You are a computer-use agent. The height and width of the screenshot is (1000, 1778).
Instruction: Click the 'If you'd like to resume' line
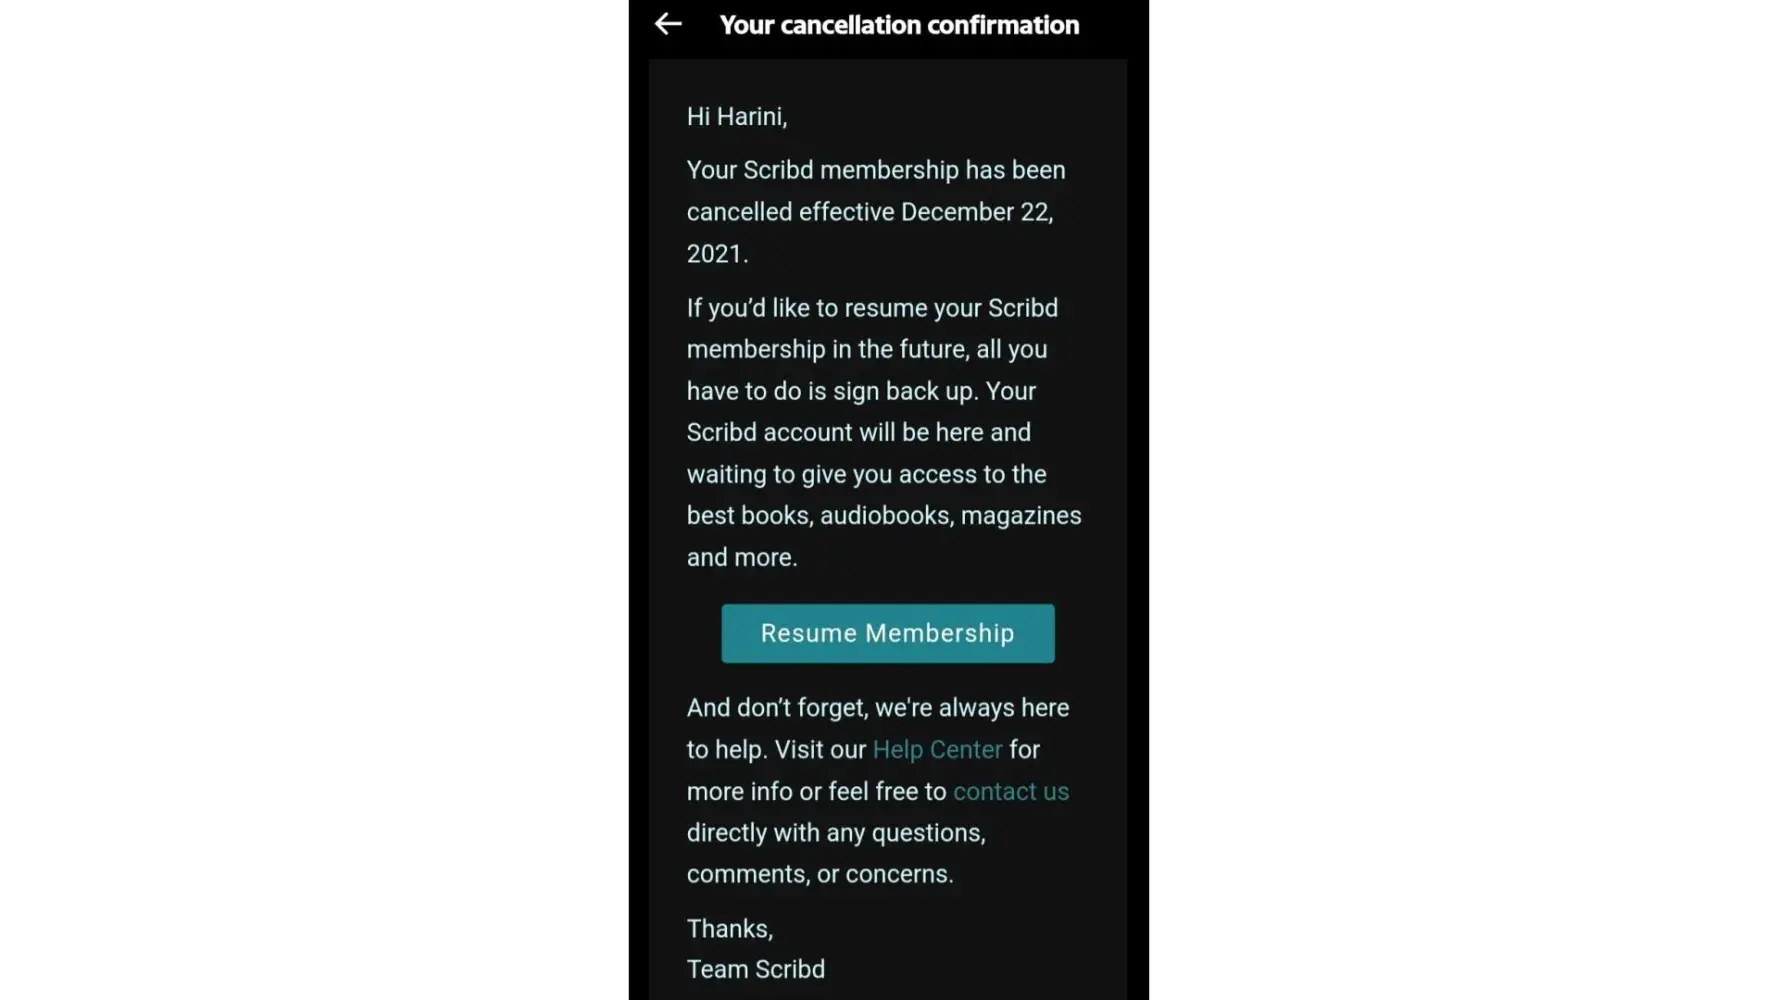(872, 308)
